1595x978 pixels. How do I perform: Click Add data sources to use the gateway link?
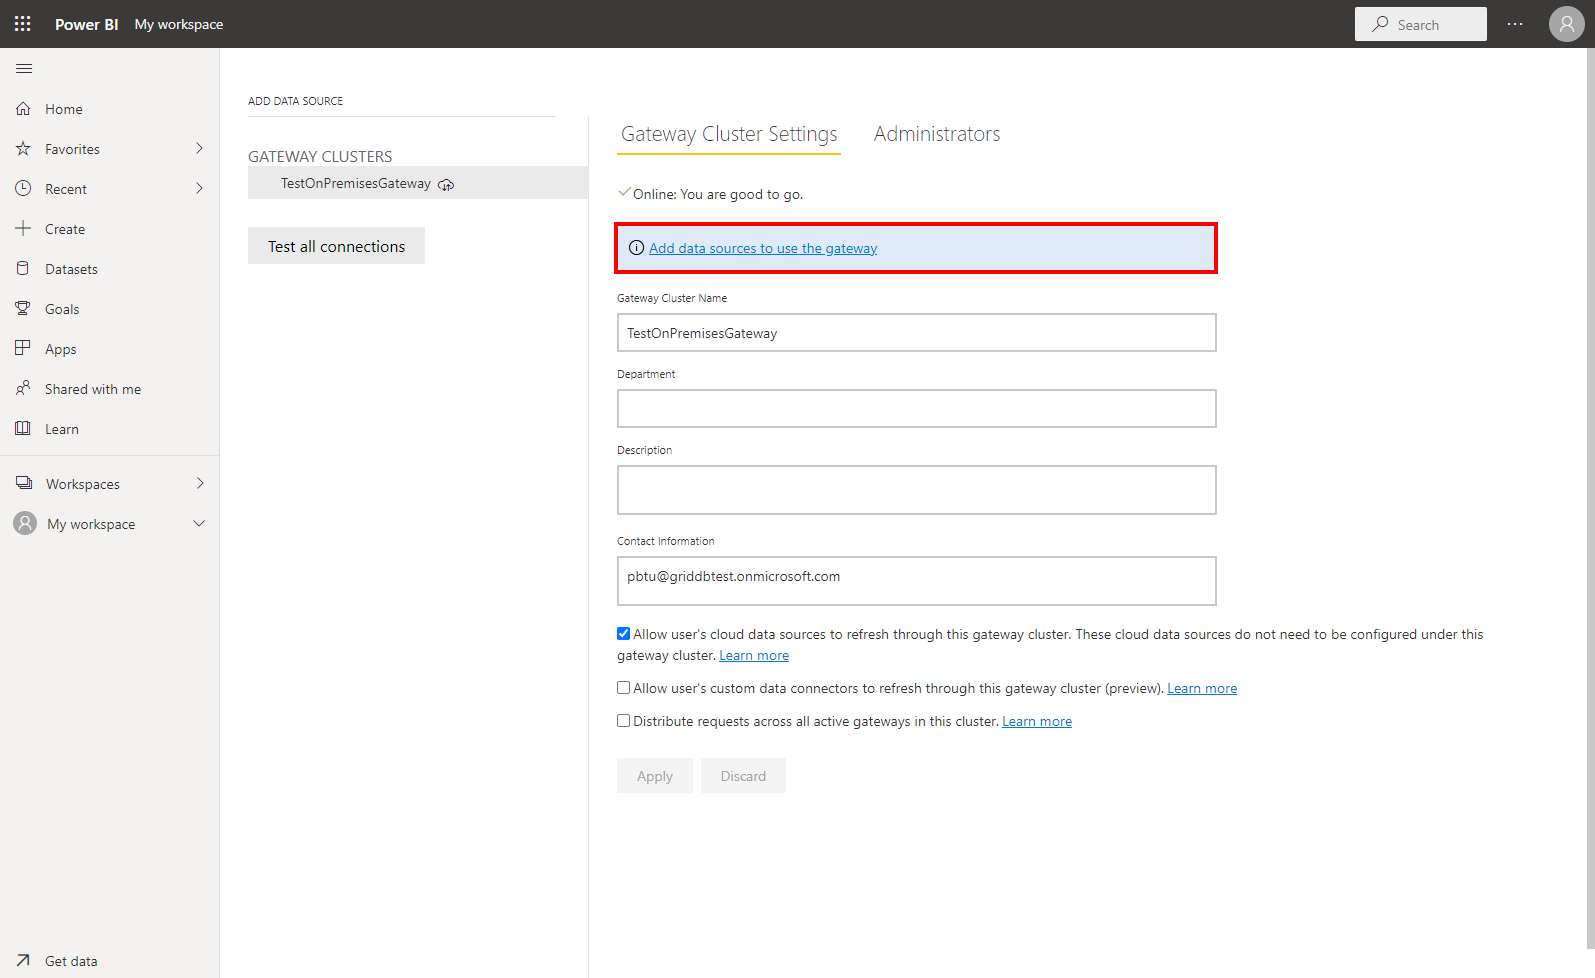pos(762,249)
